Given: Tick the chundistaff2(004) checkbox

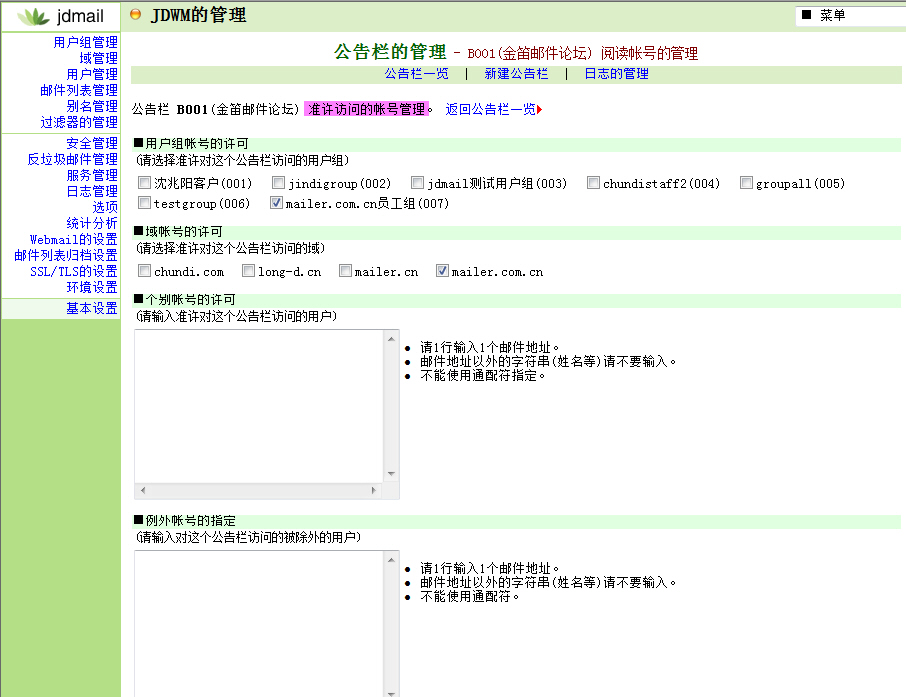Looking at the screenshot, I should [x=593, y=183].
